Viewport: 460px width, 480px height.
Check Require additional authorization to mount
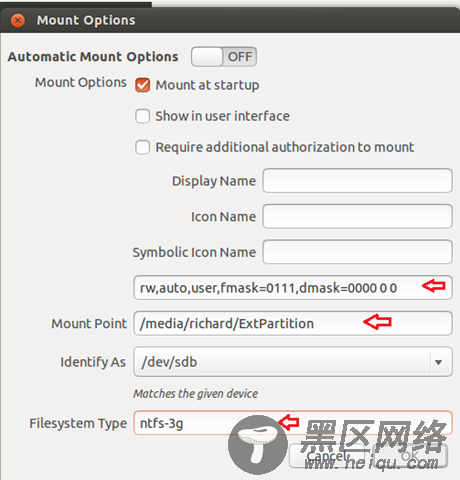tap(142, 147)
